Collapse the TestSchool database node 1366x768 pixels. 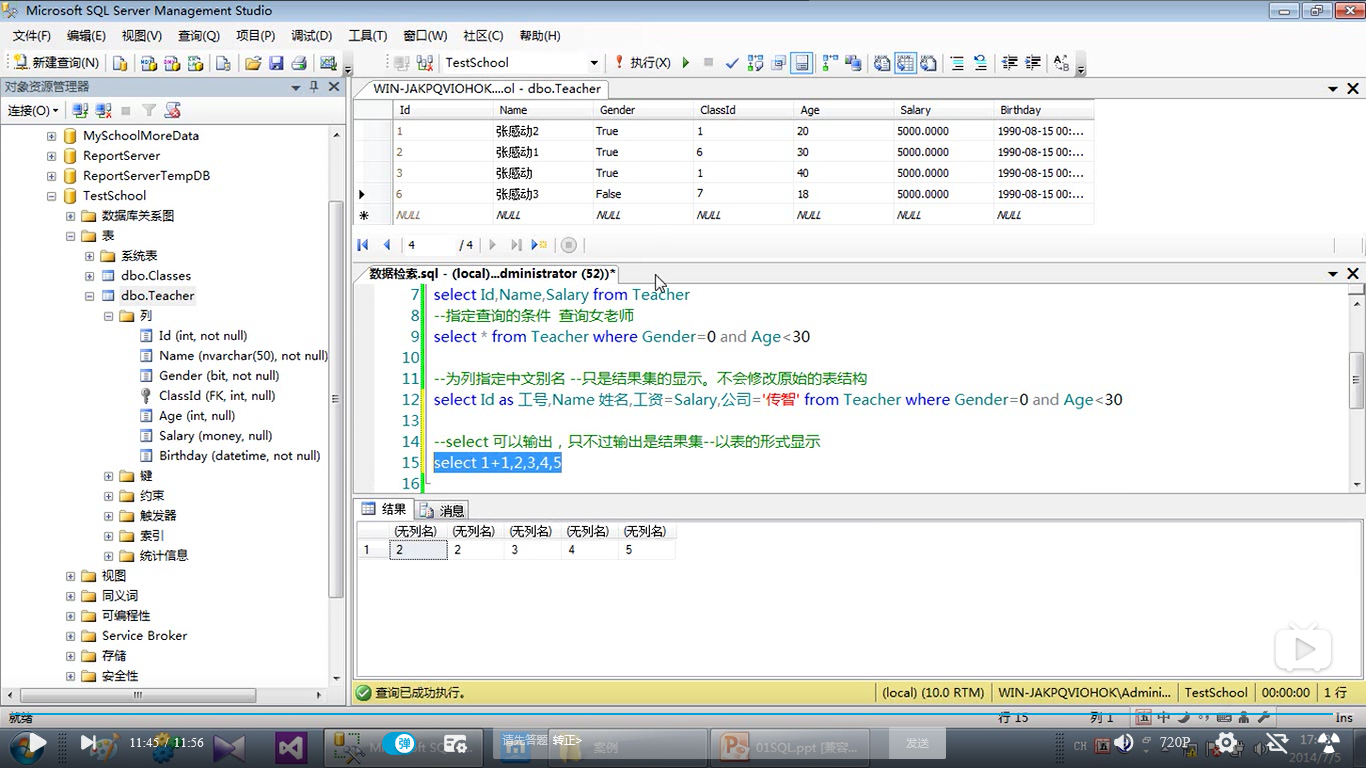pos(51,196)
